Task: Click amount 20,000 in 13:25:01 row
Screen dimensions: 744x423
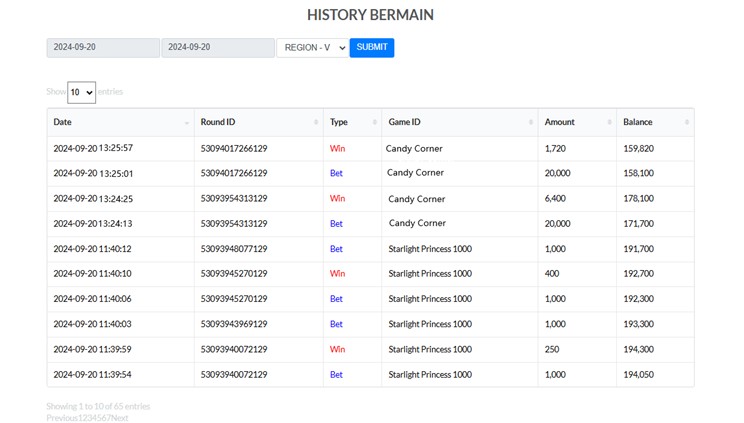Action: coord(558,173)
